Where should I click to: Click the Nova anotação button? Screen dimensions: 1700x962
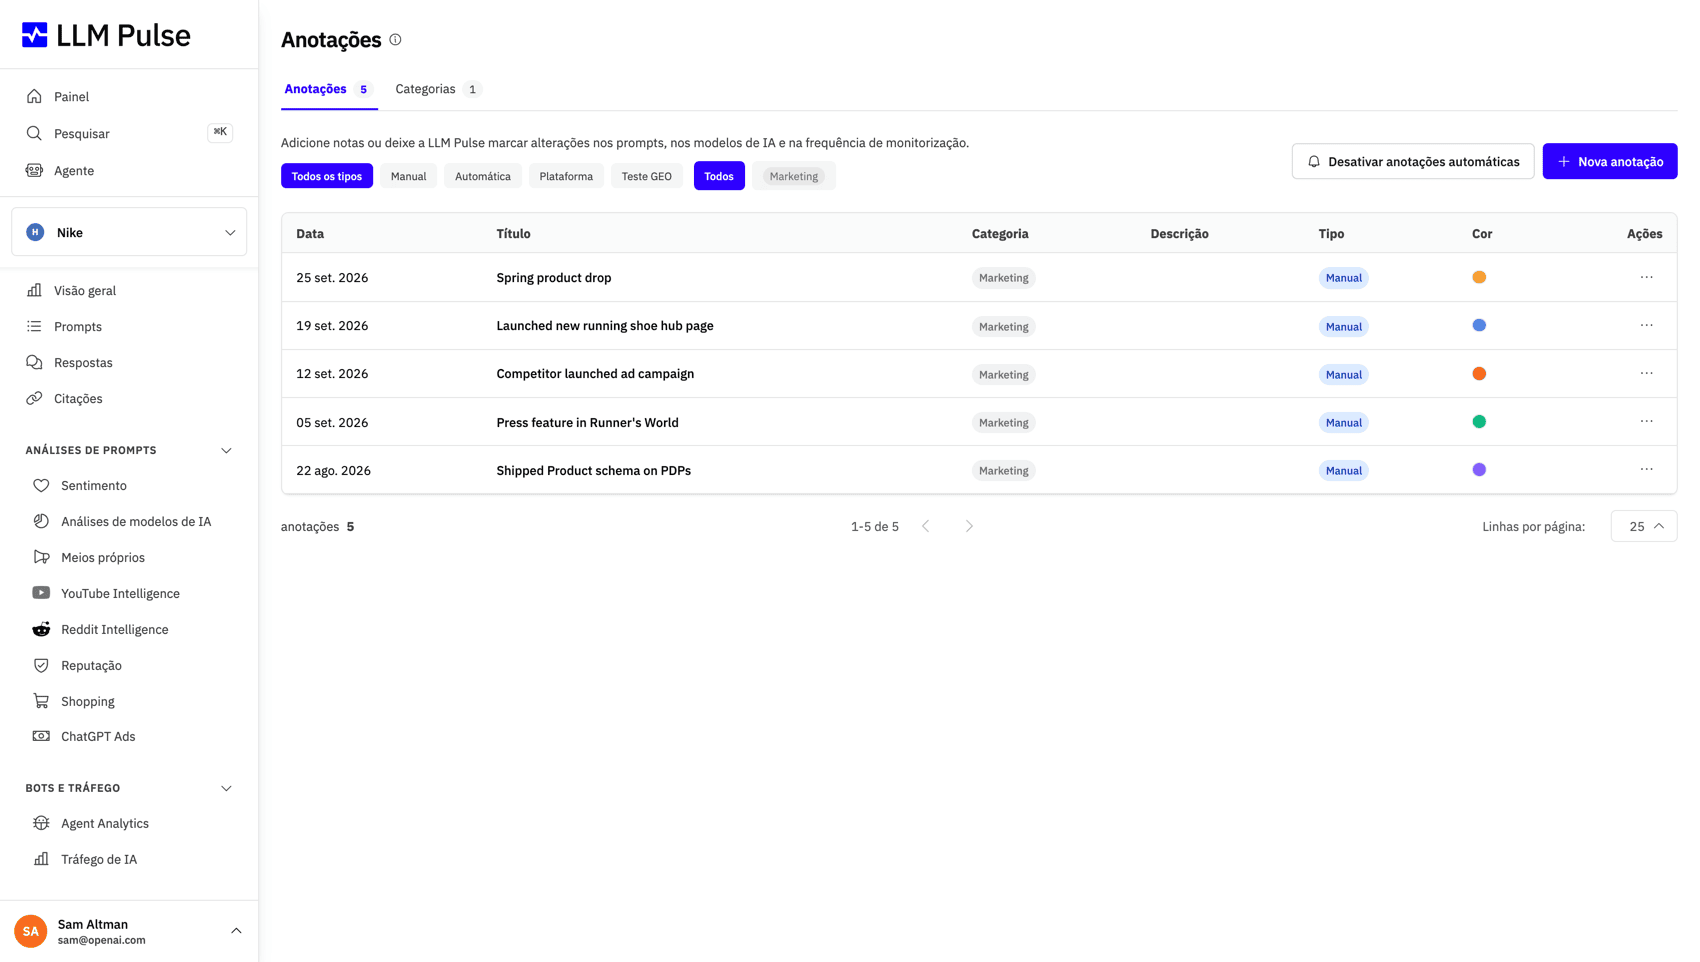pyautogui.click(x=1610, y=161)
